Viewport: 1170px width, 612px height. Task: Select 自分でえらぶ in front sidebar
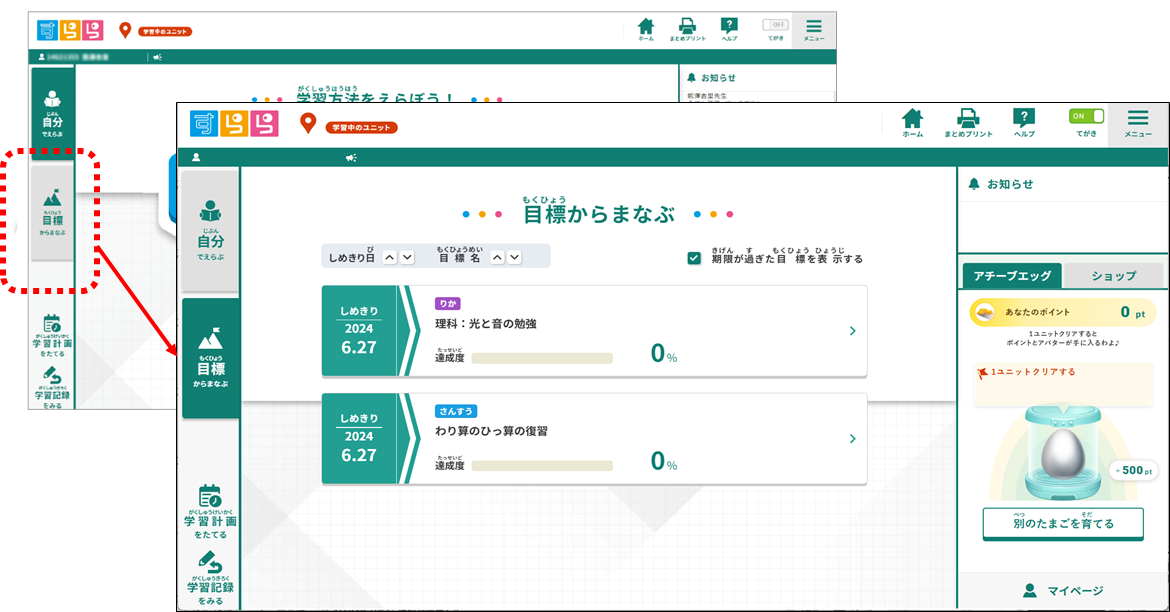pos(210,231)
